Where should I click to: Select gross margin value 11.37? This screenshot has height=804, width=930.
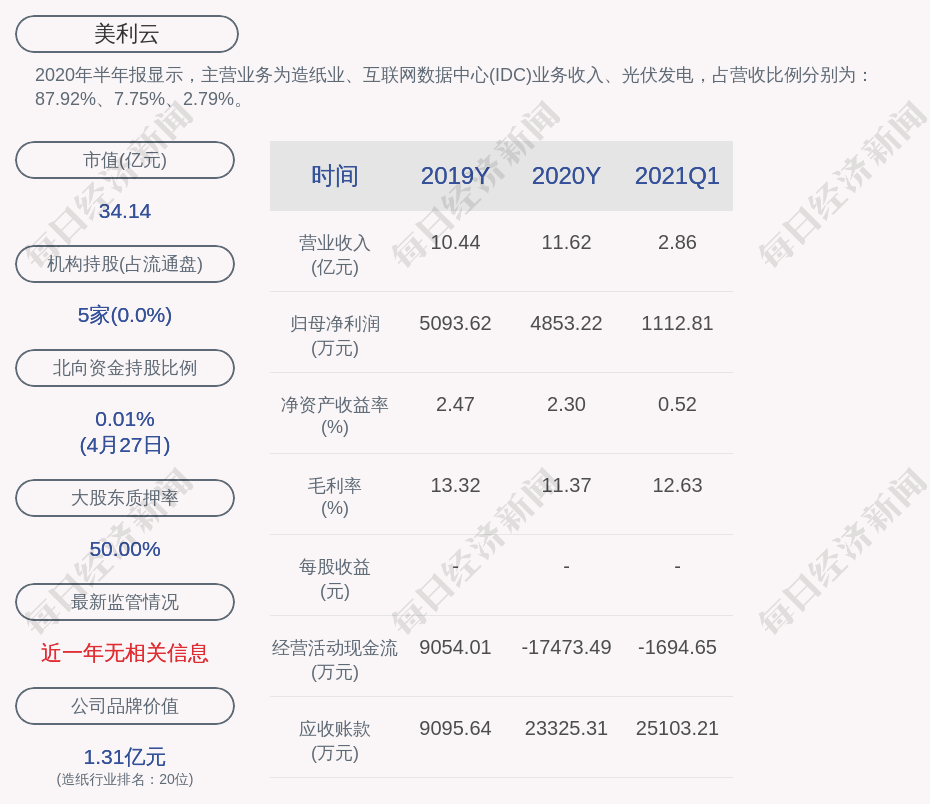click(566, 486)
